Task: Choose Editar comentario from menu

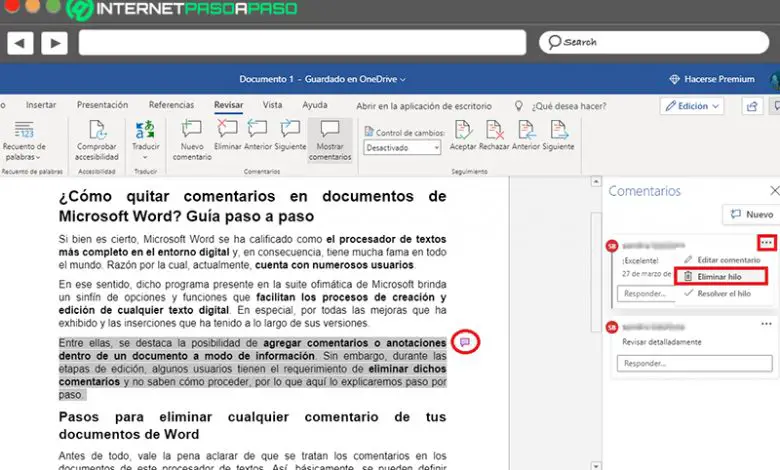Action: coord(722,260)
